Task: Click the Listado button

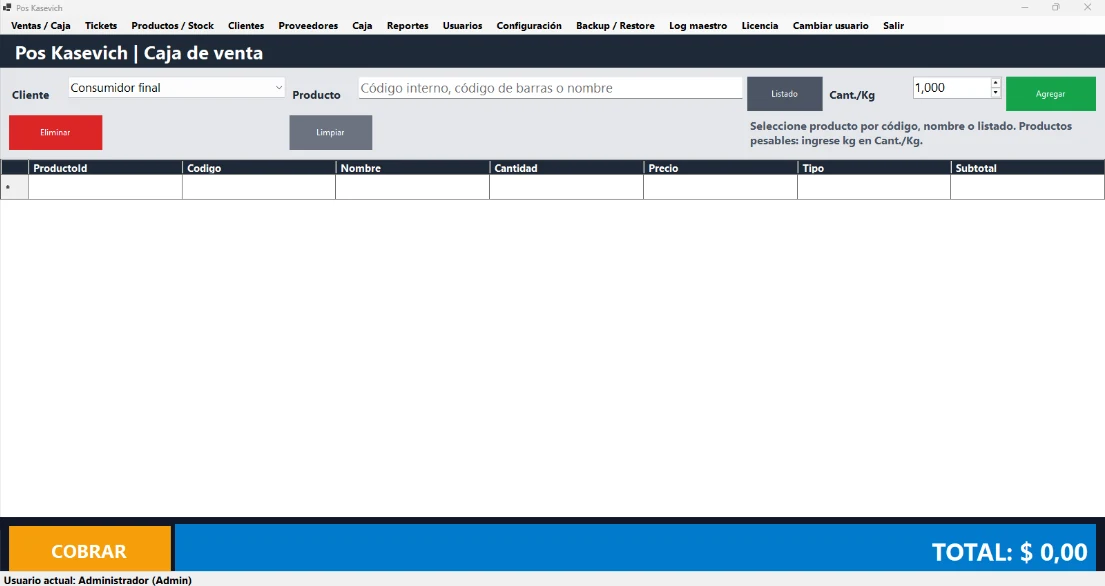Action: point(784,94)
